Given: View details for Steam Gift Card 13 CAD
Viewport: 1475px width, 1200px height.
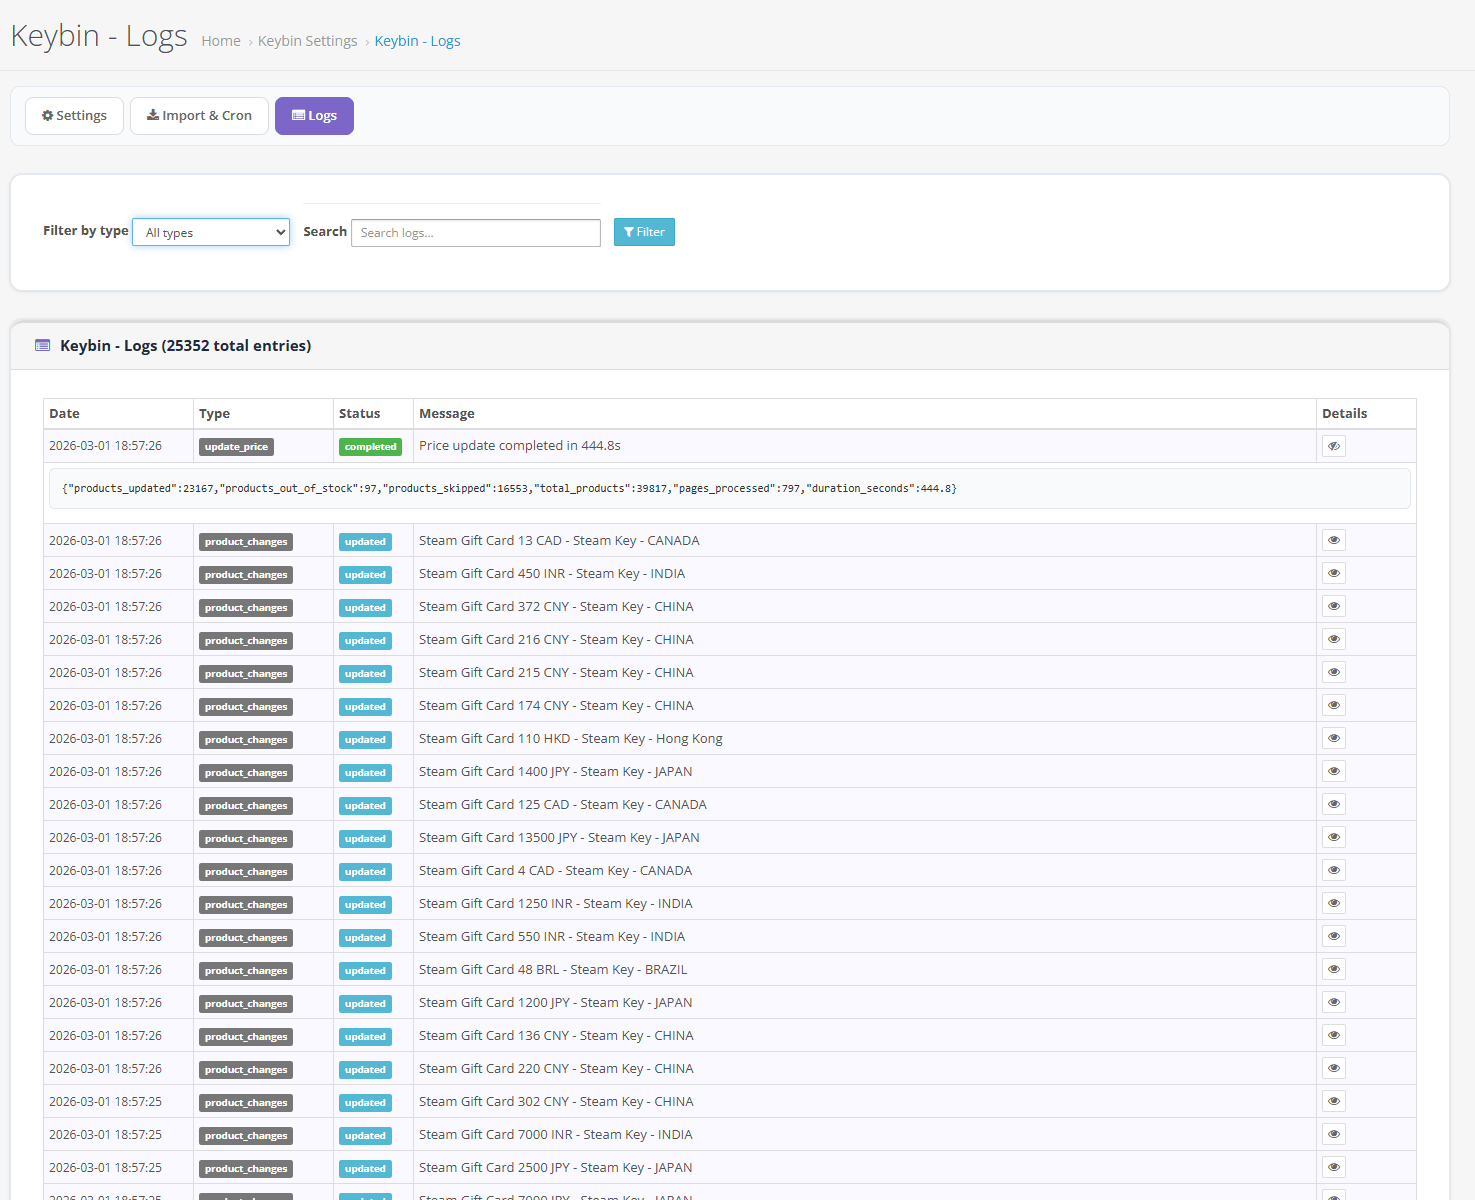Looking at the screenshot, I should (x=1333, y=541).
